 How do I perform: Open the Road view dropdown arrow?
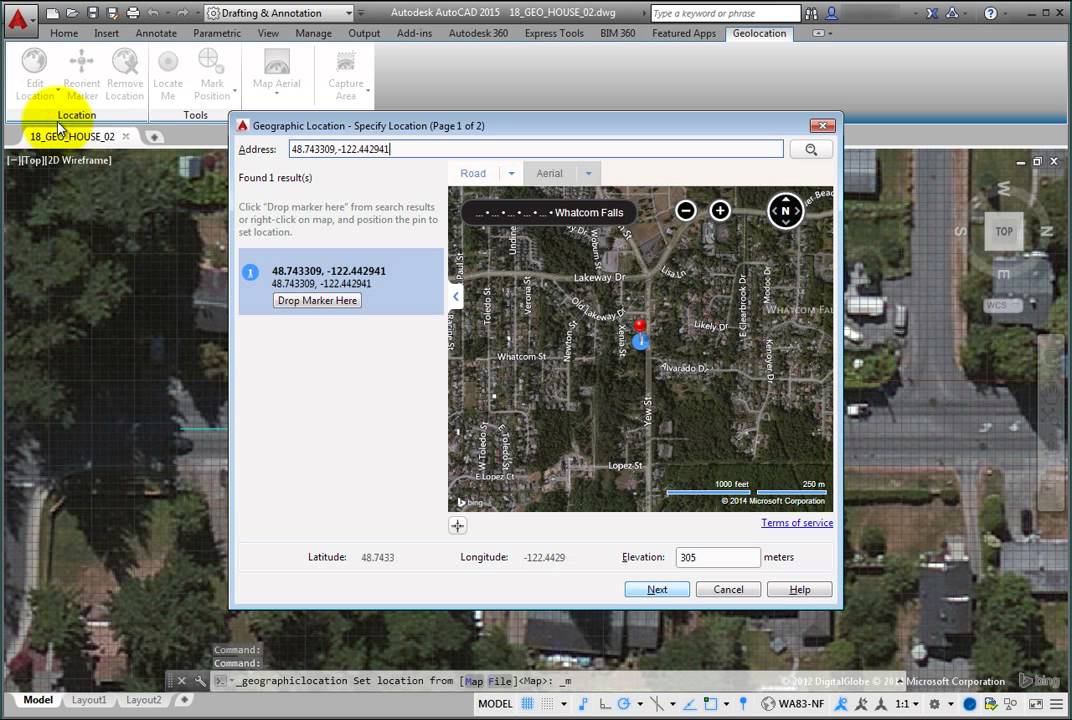(x=511, y=174)
